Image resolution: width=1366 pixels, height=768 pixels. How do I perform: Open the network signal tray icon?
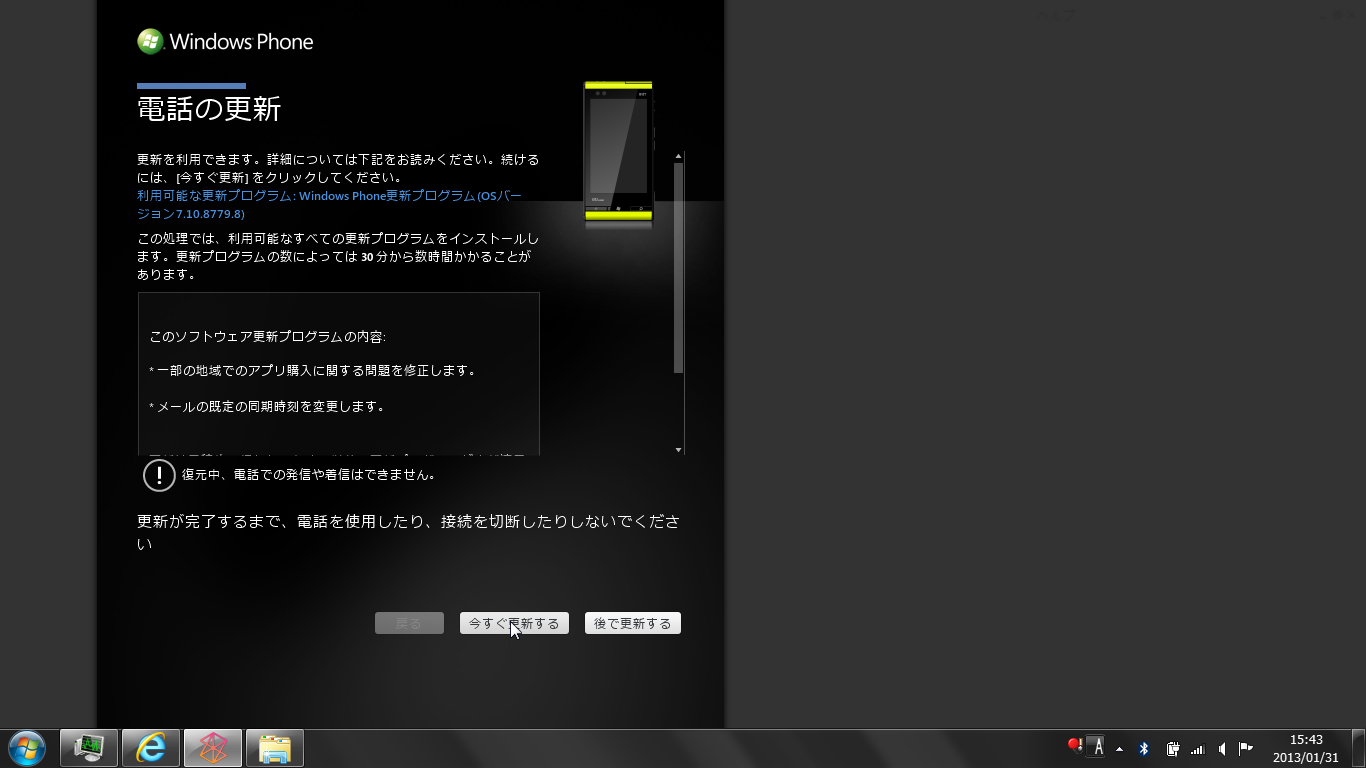click(x=1197, y=748)
